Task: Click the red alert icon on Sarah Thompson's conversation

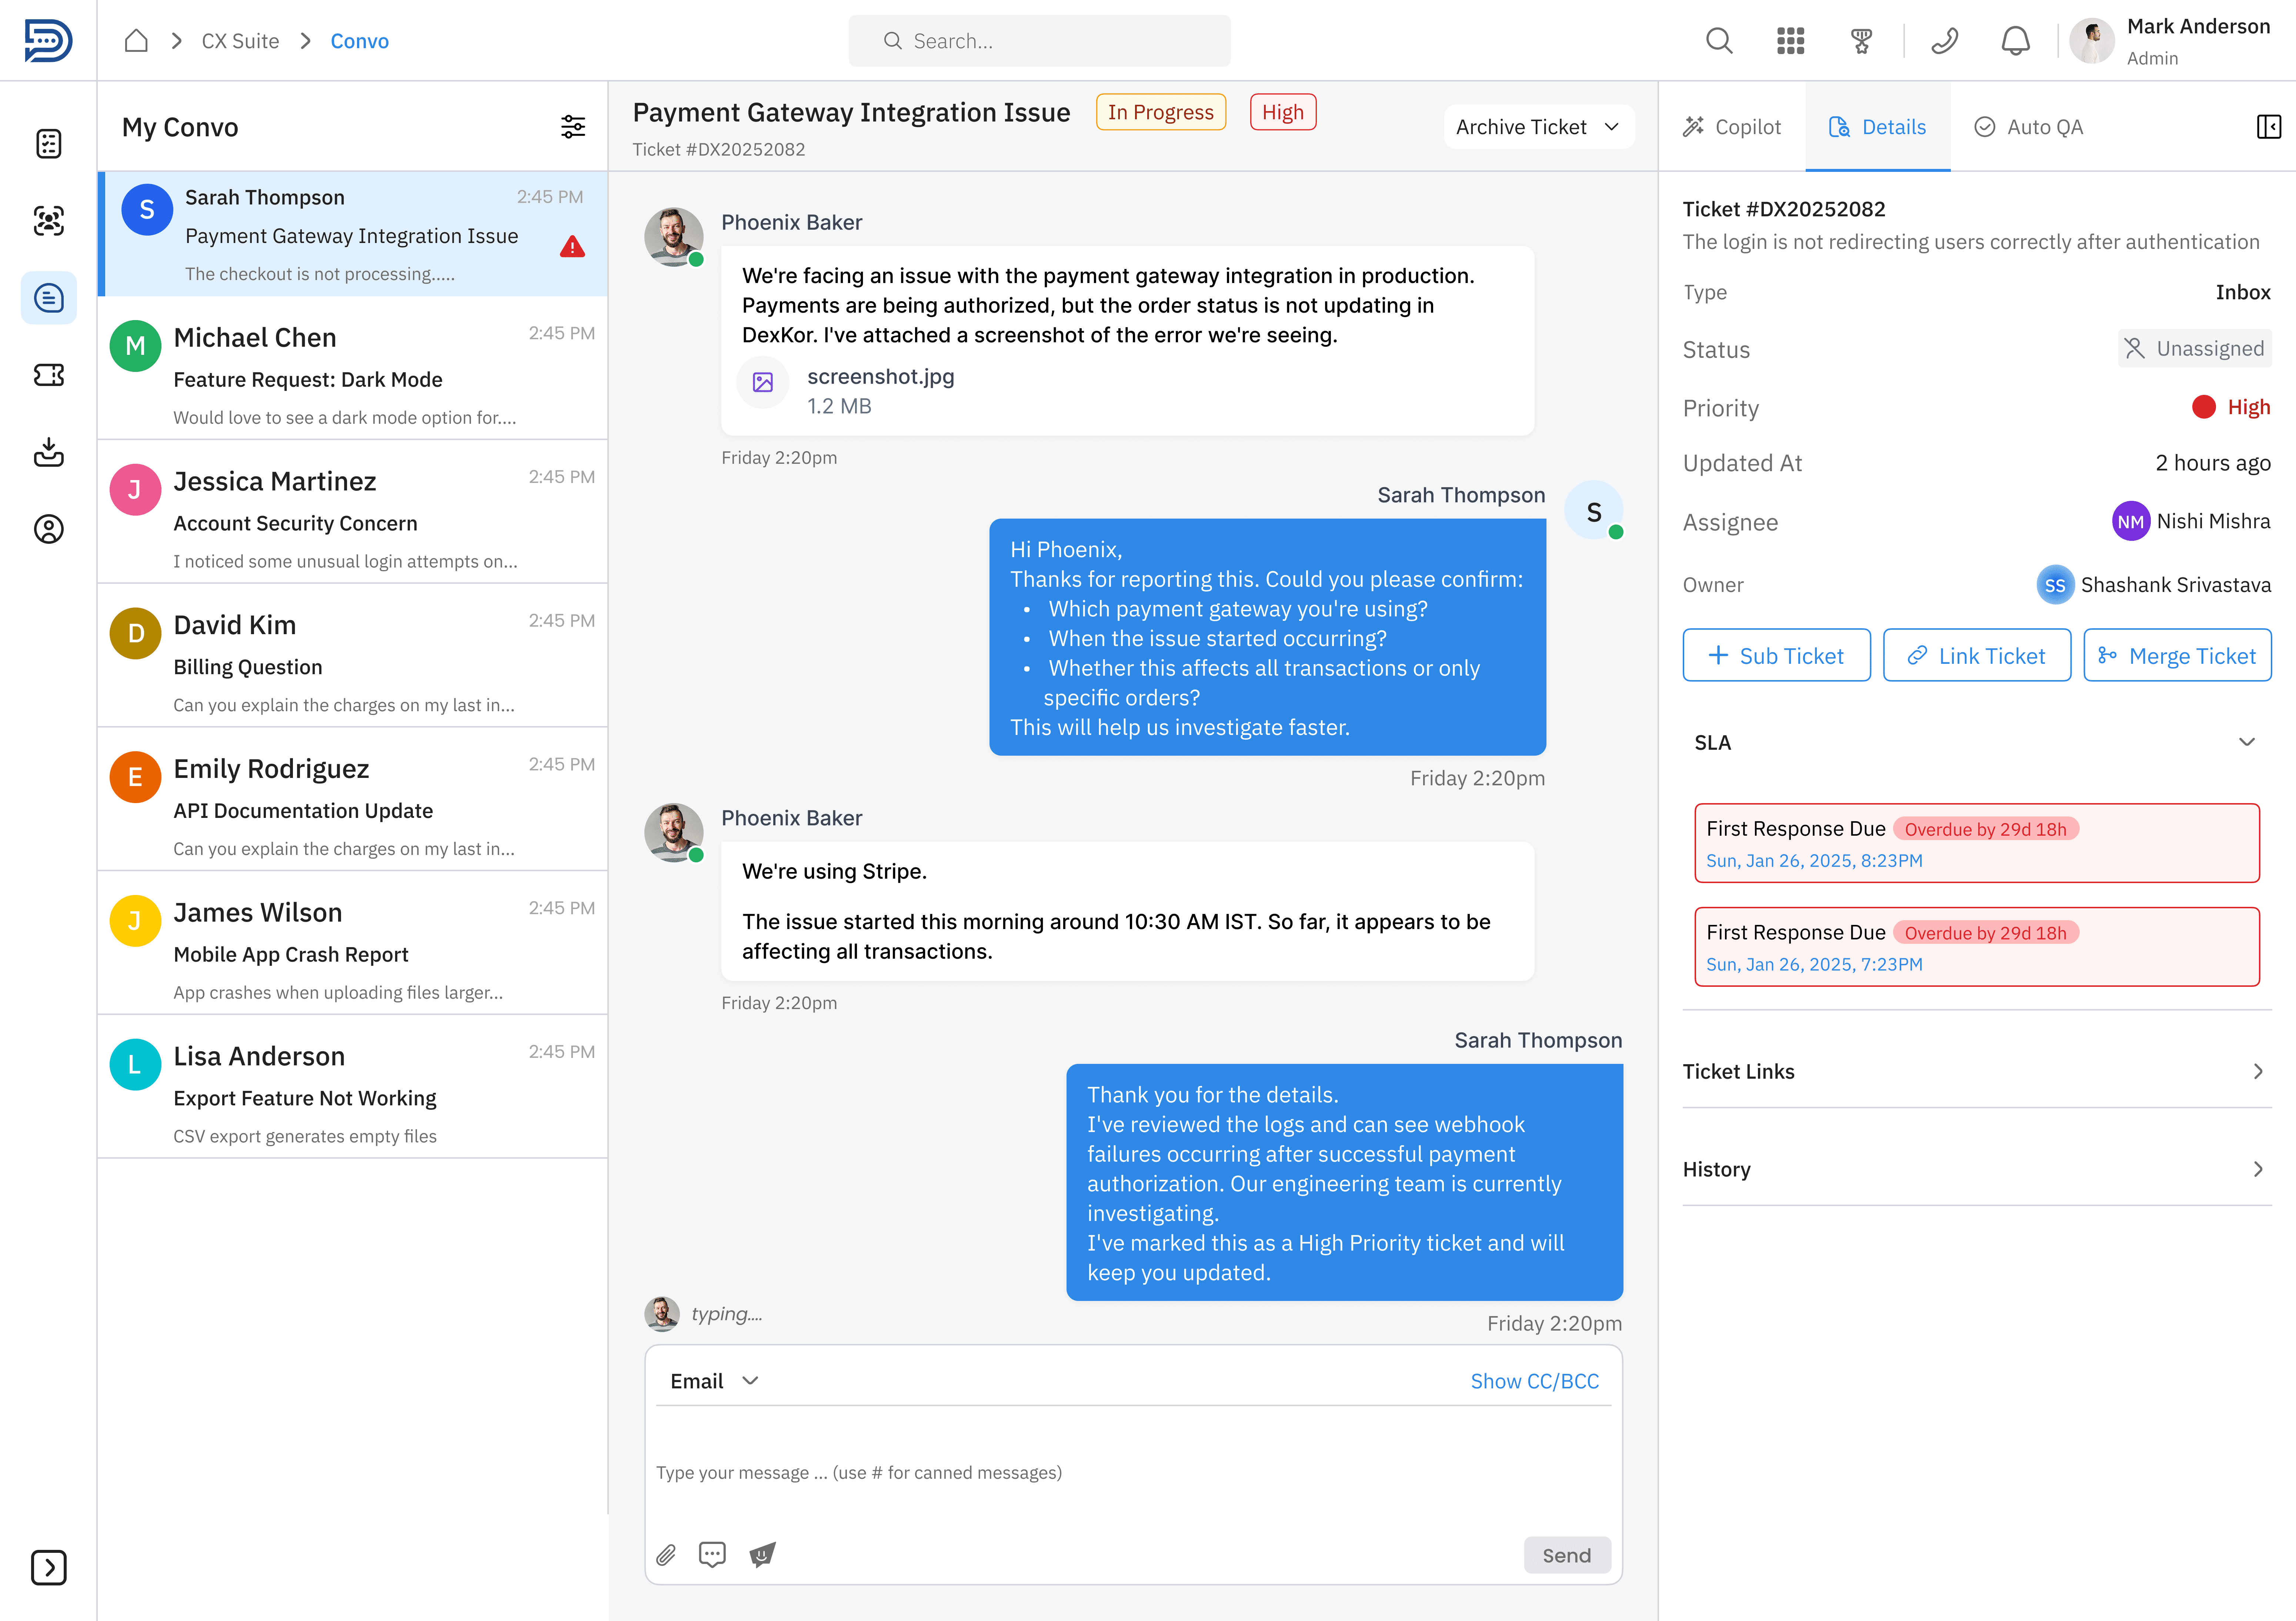Action: click(572, 247)
